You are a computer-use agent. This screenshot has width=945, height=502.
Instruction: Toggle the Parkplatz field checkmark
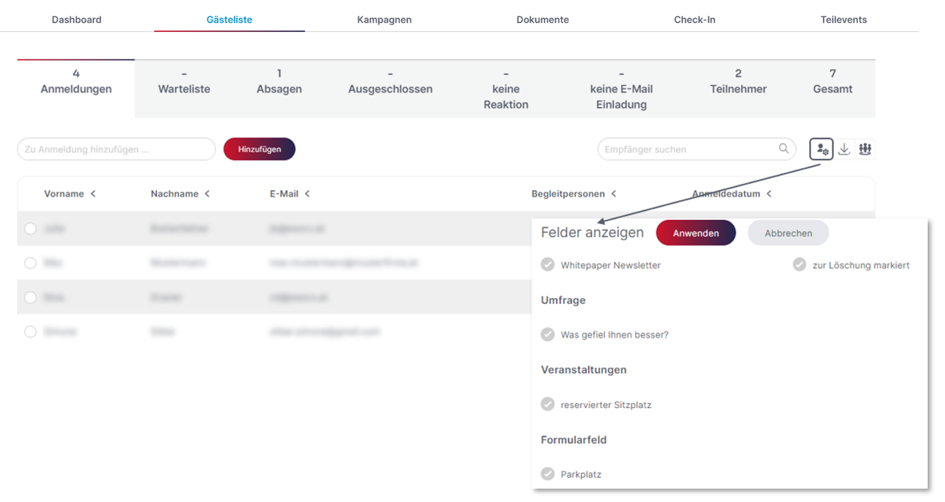click(x=547, y=474)
